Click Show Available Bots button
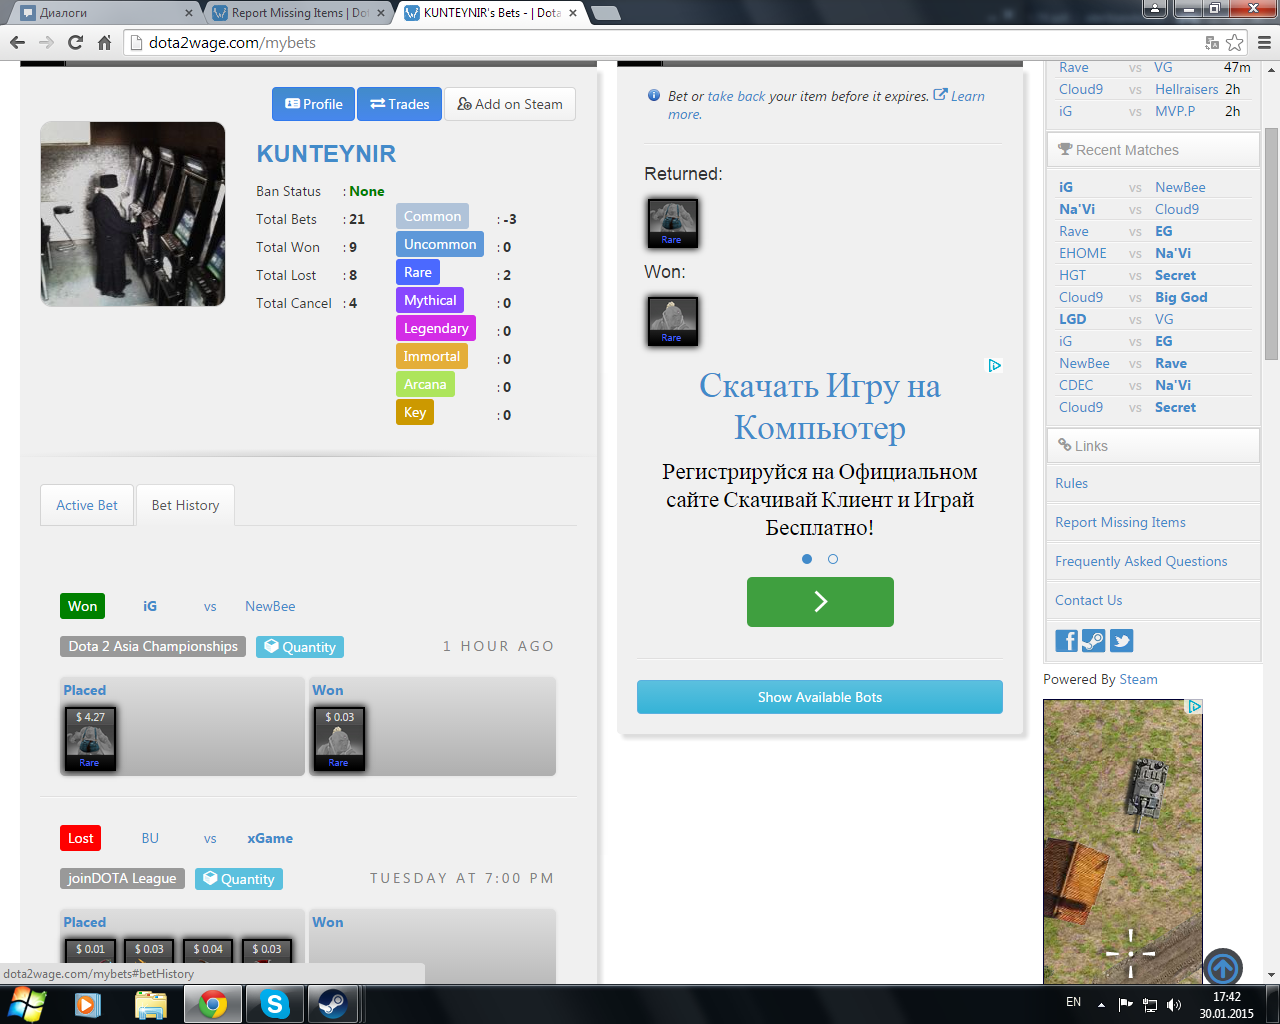Viewport: 1280px width, 1024px height. click(820, 697)
